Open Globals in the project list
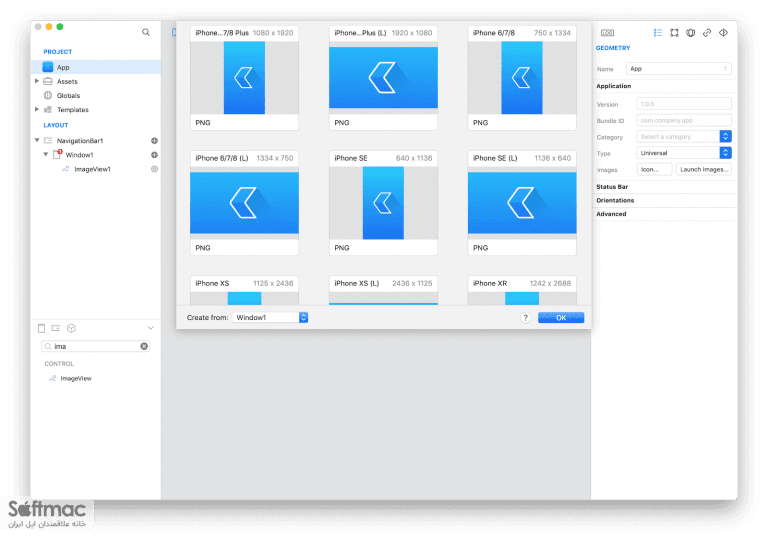Image resolution: width=768 pixels, height=540 pixels. coord(68,96)
